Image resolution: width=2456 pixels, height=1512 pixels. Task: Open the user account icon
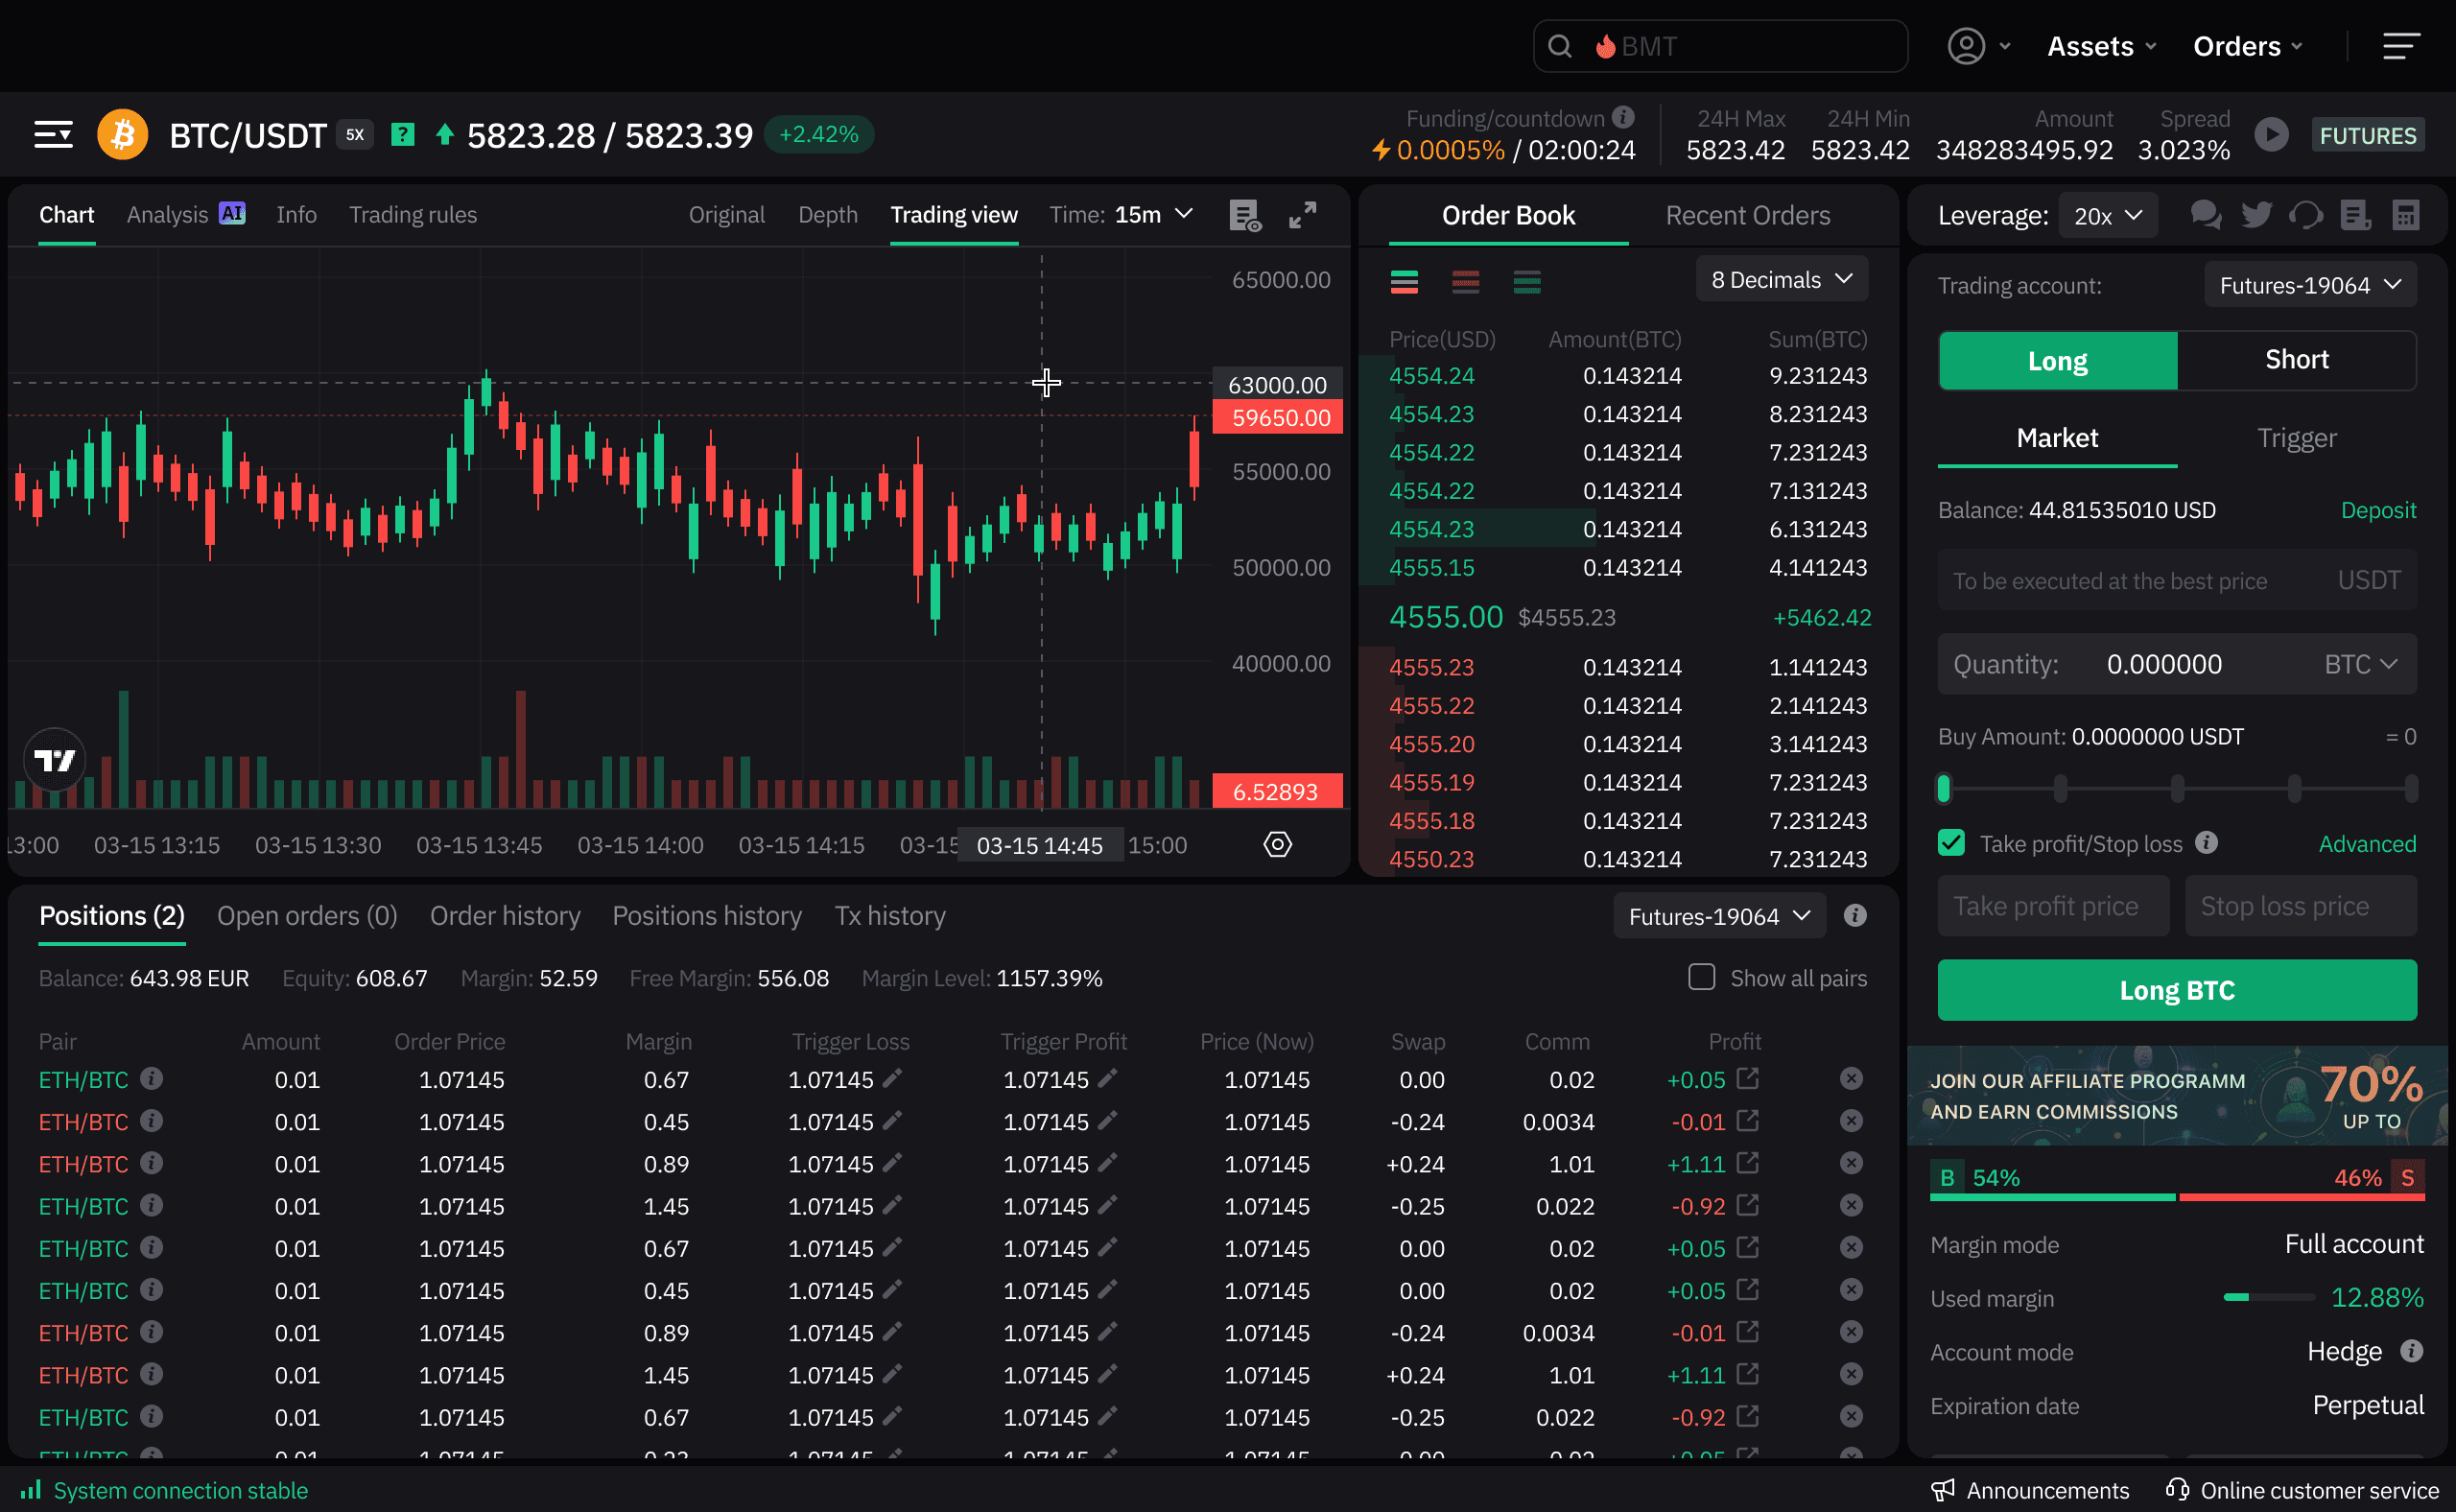tap(1966, 46)
